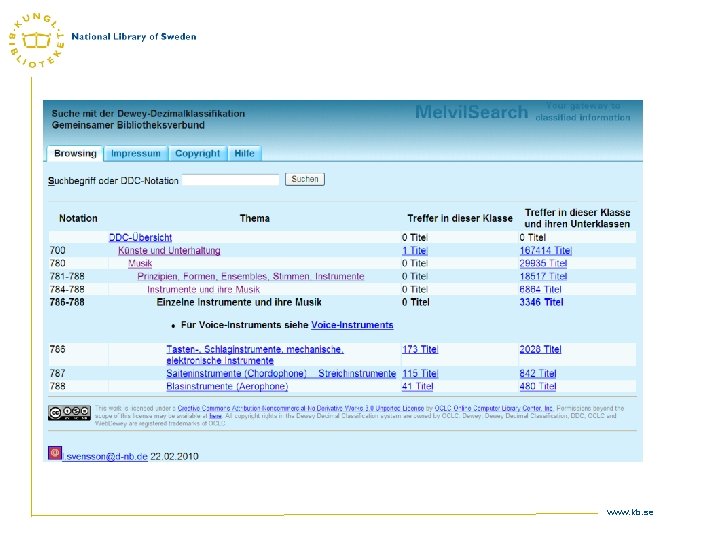Click the 6884 Titel link
This screenshot has height=540, width=720.
point(540,289)
